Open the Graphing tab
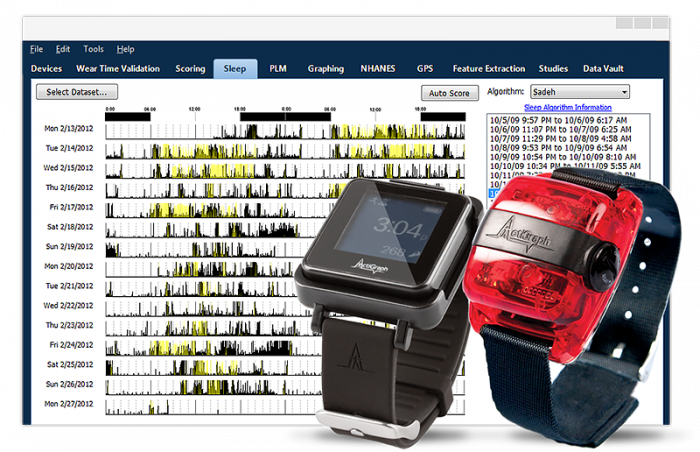Screen dimensions: 700x452 point(326,68)
